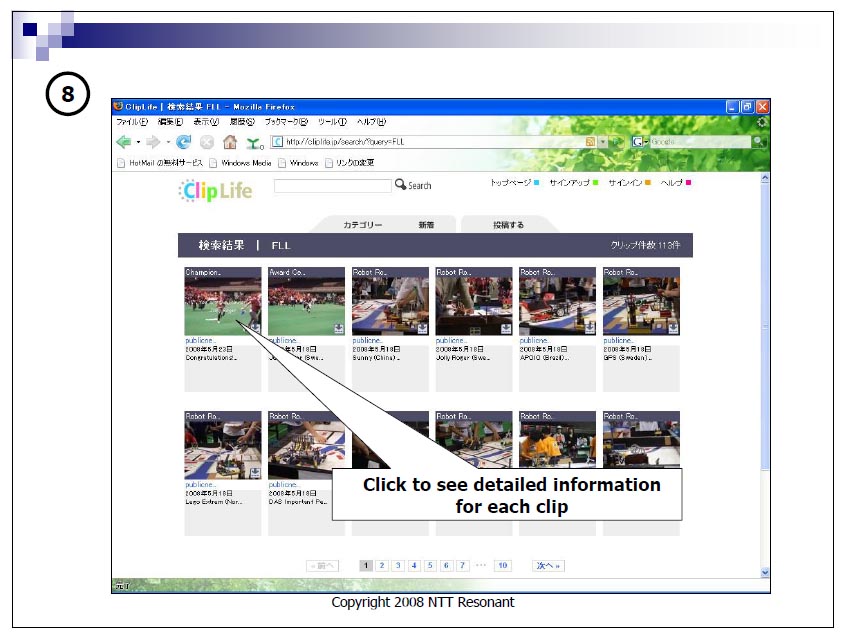Click the publicne link under GPS (Sweden) clip

[619, 341]
